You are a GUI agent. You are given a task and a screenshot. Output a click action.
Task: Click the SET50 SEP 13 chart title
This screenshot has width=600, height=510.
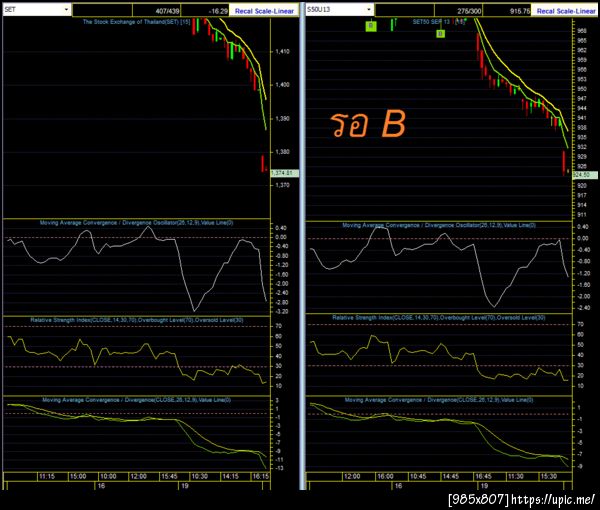[439, 22]
